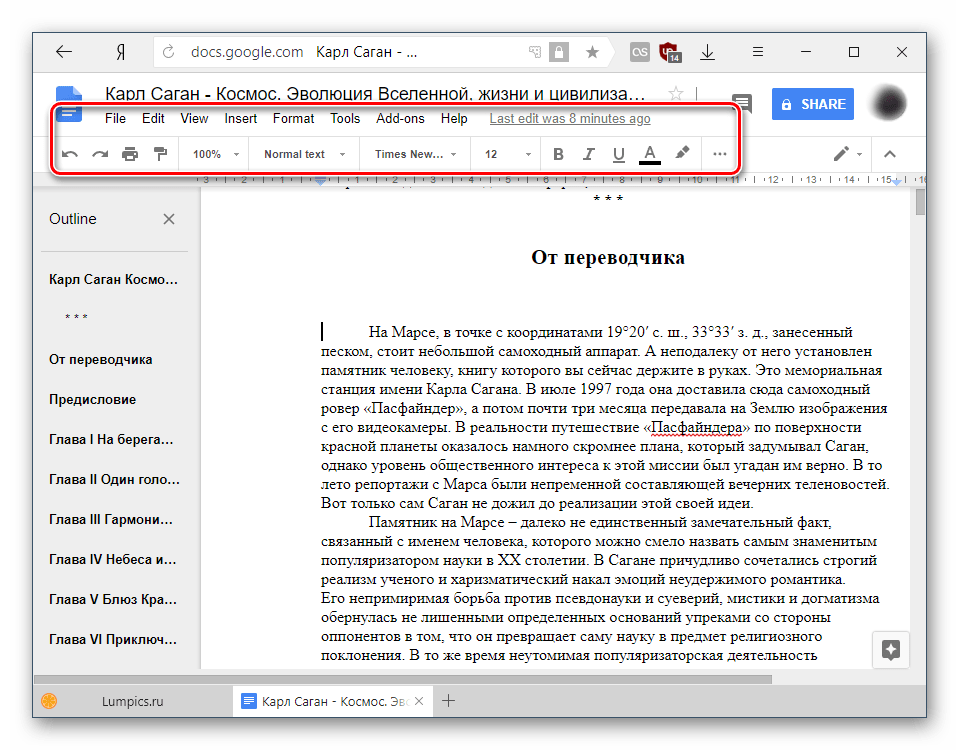Show more toolbar options (three dots)
959x750 pixels.
720,154
